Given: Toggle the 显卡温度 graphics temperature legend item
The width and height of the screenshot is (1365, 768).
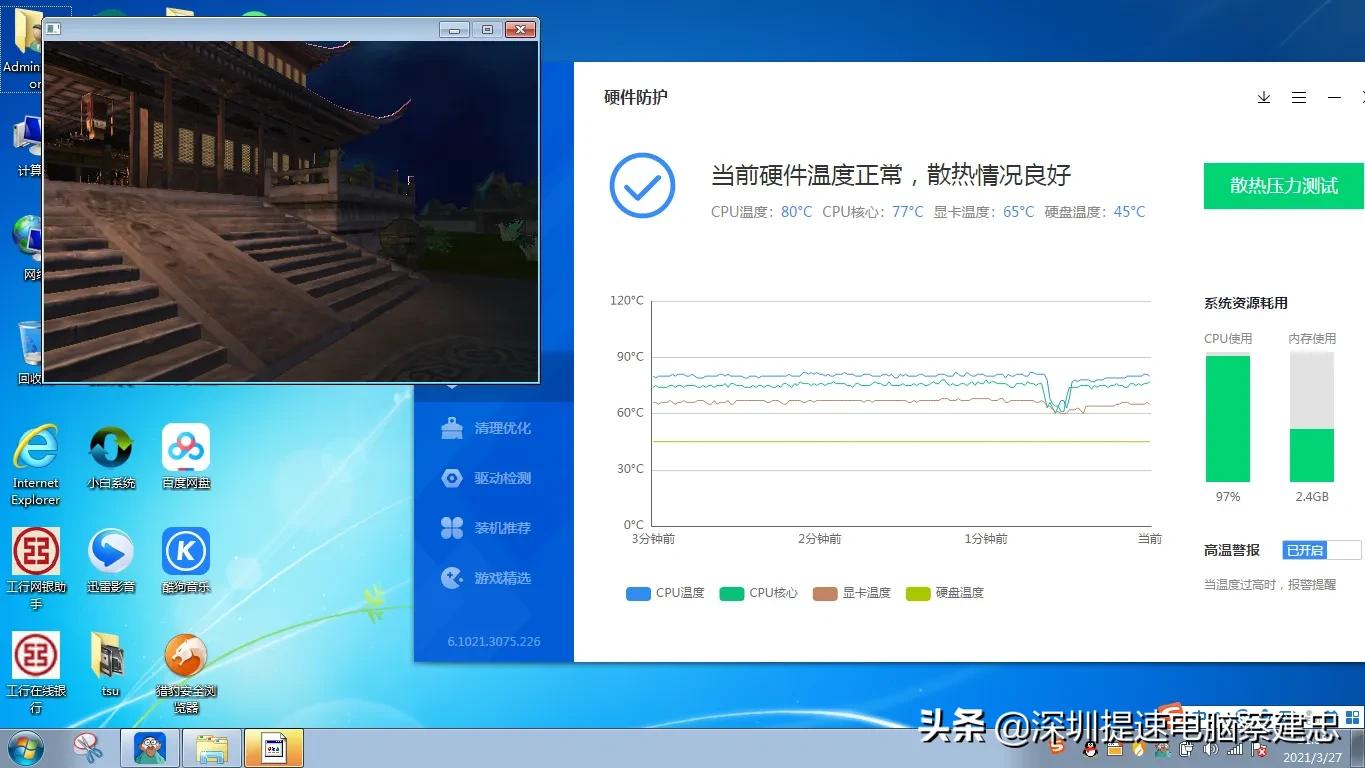Looking at the screenshot, I should (851, 593).
